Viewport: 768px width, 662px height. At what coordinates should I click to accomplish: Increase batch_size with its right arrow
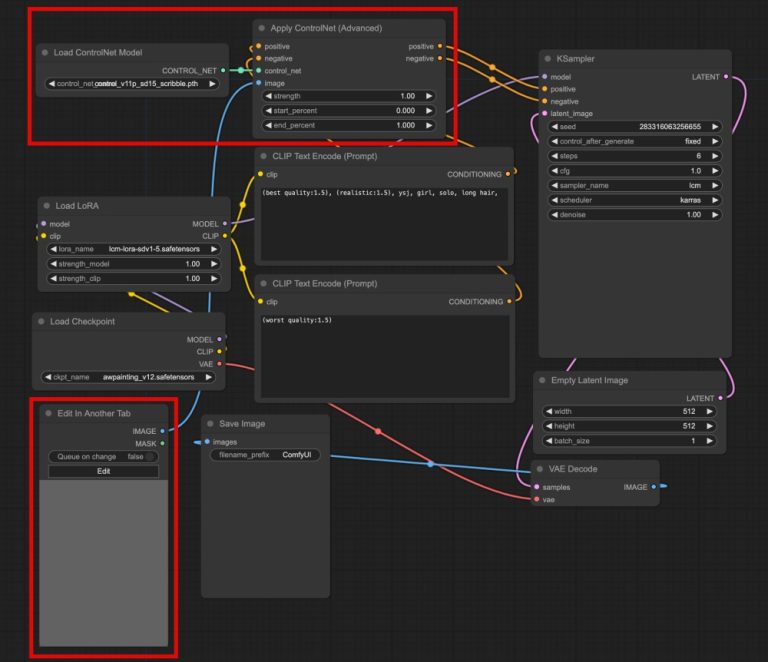(x=709, y=441)
